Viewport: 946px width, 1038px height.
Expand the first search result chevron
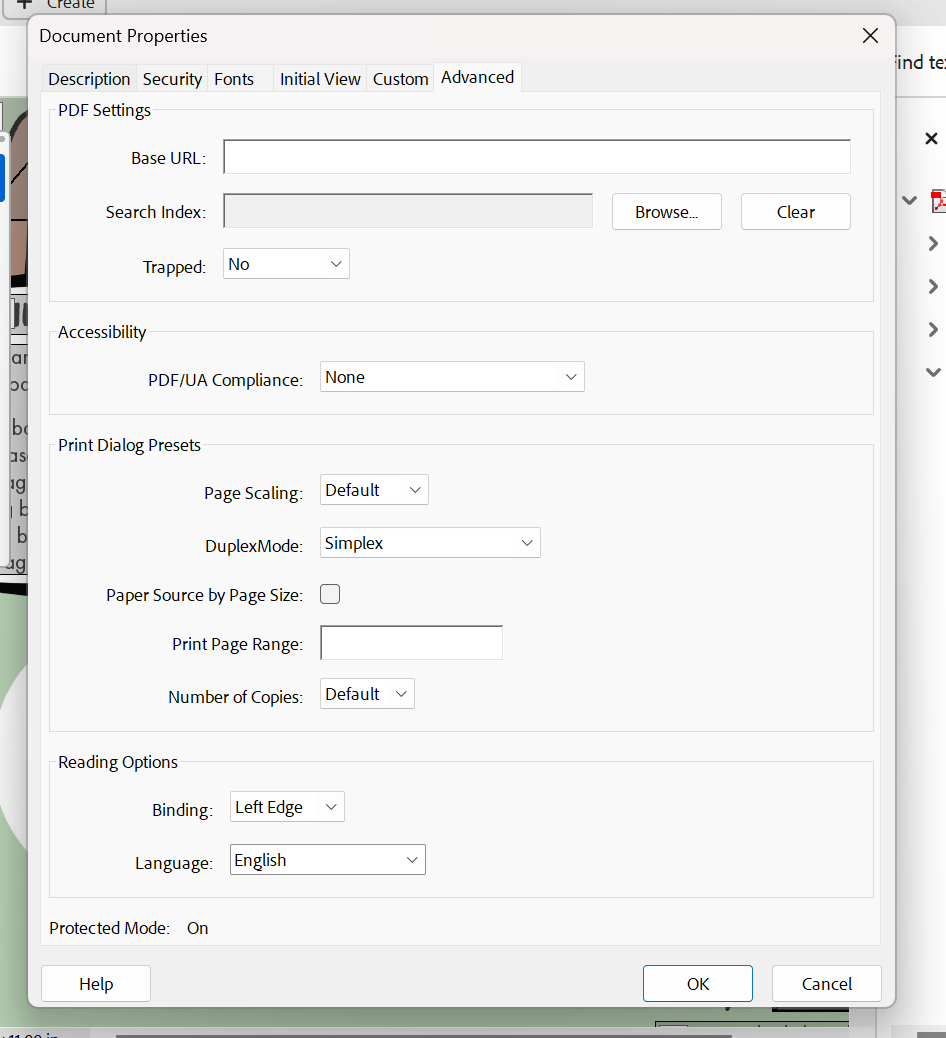[933, 243]
